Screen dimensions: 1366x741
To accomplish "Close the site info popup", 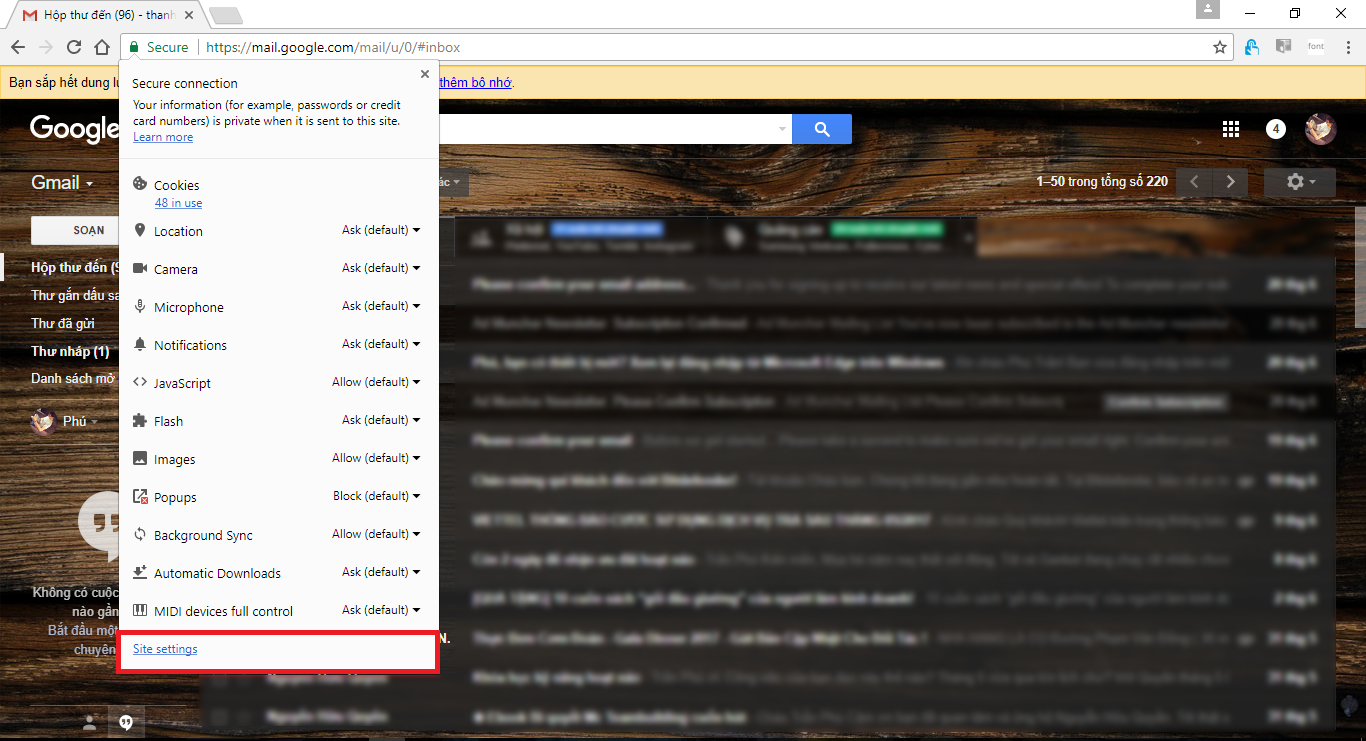I will (425, 74).
